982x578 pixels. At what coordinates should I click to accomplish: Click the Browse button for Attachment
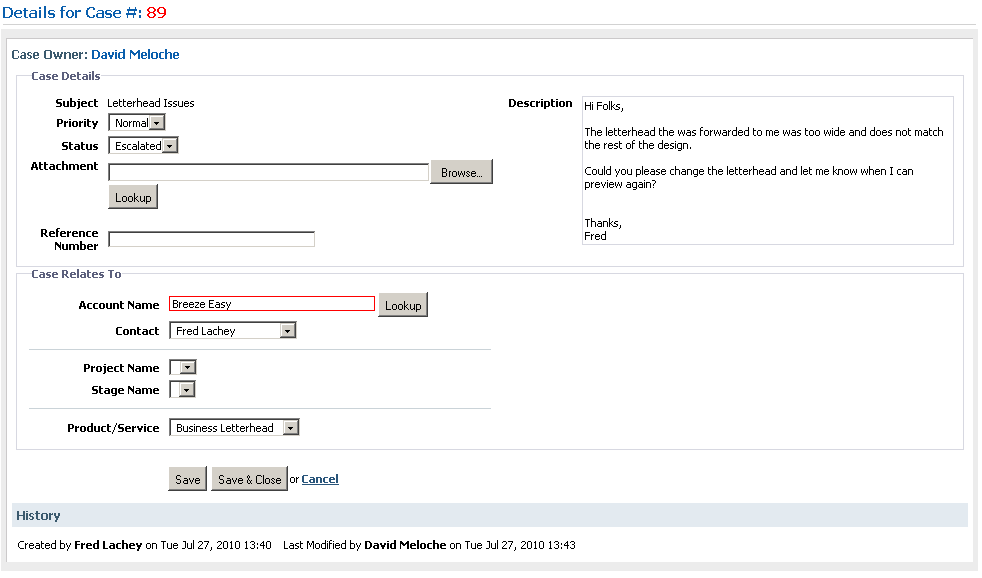tap(462, 172)
